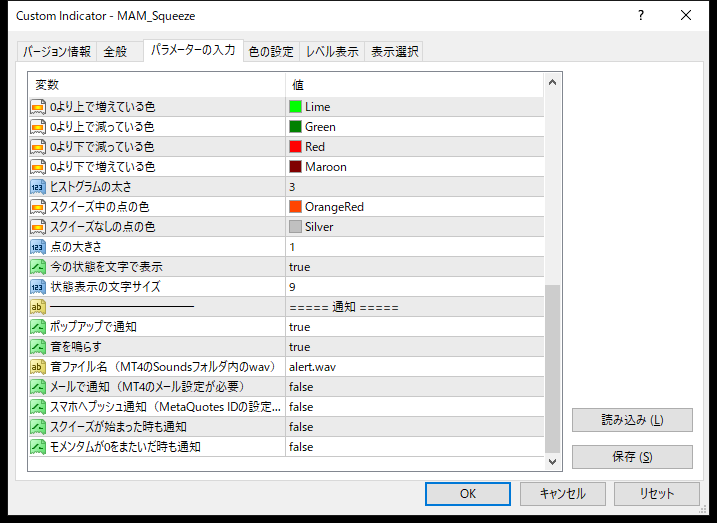Viewport: 717px width, 523px height.
Task: Toggle the false value of スクイーズが始まった時も通知
Action: tap(415, 427)
